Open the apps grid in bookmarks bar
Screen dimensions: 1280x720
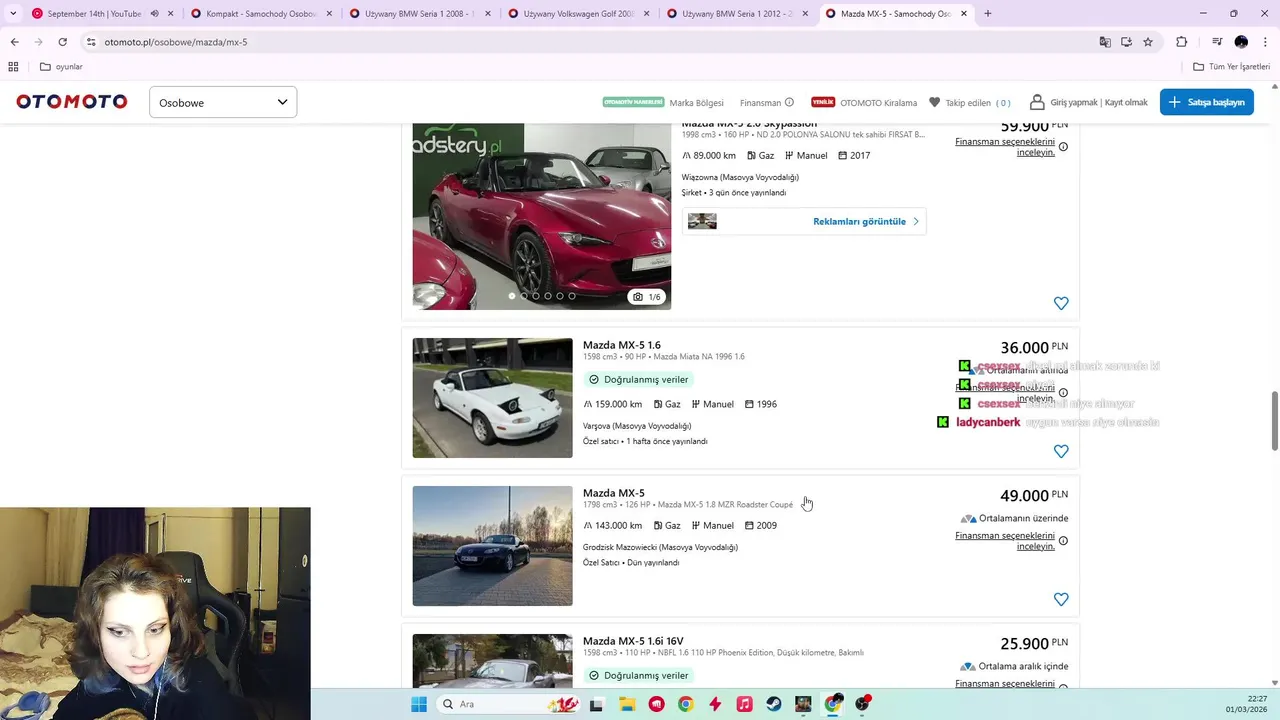(x=13, y=67)
